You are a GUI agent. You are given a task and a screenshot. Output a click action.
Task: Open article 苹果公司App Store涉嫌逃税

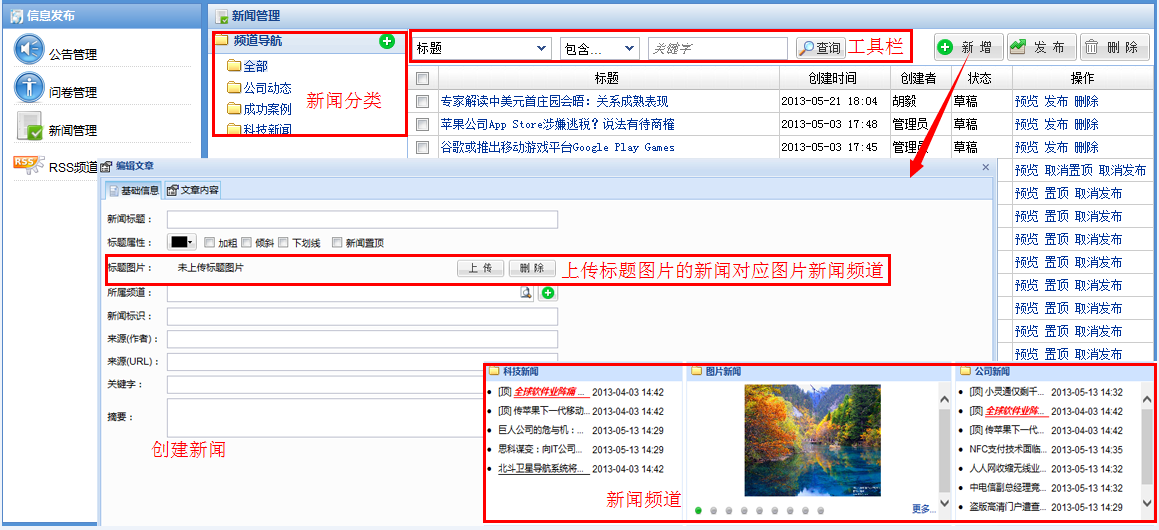(557, 124)
